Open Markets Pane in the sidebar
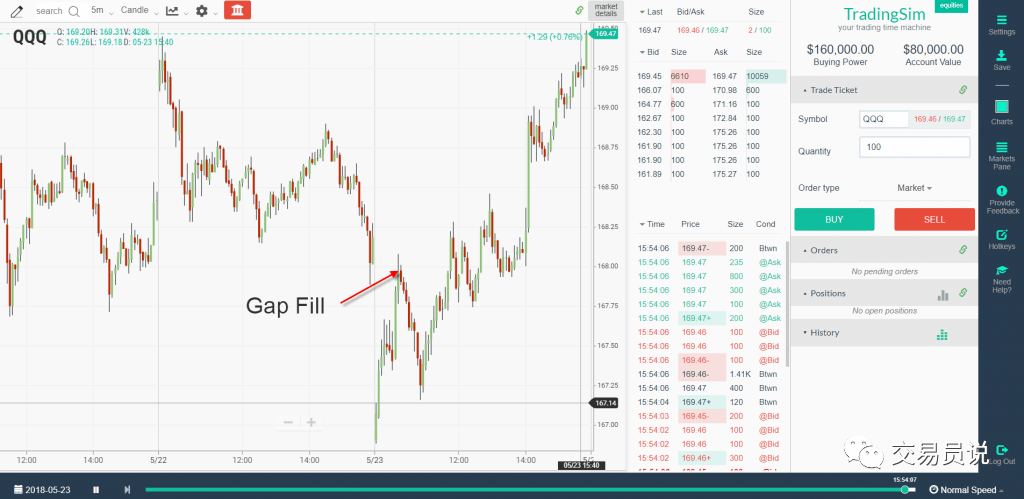1024x499 pixels. (x=1002, y=155)
